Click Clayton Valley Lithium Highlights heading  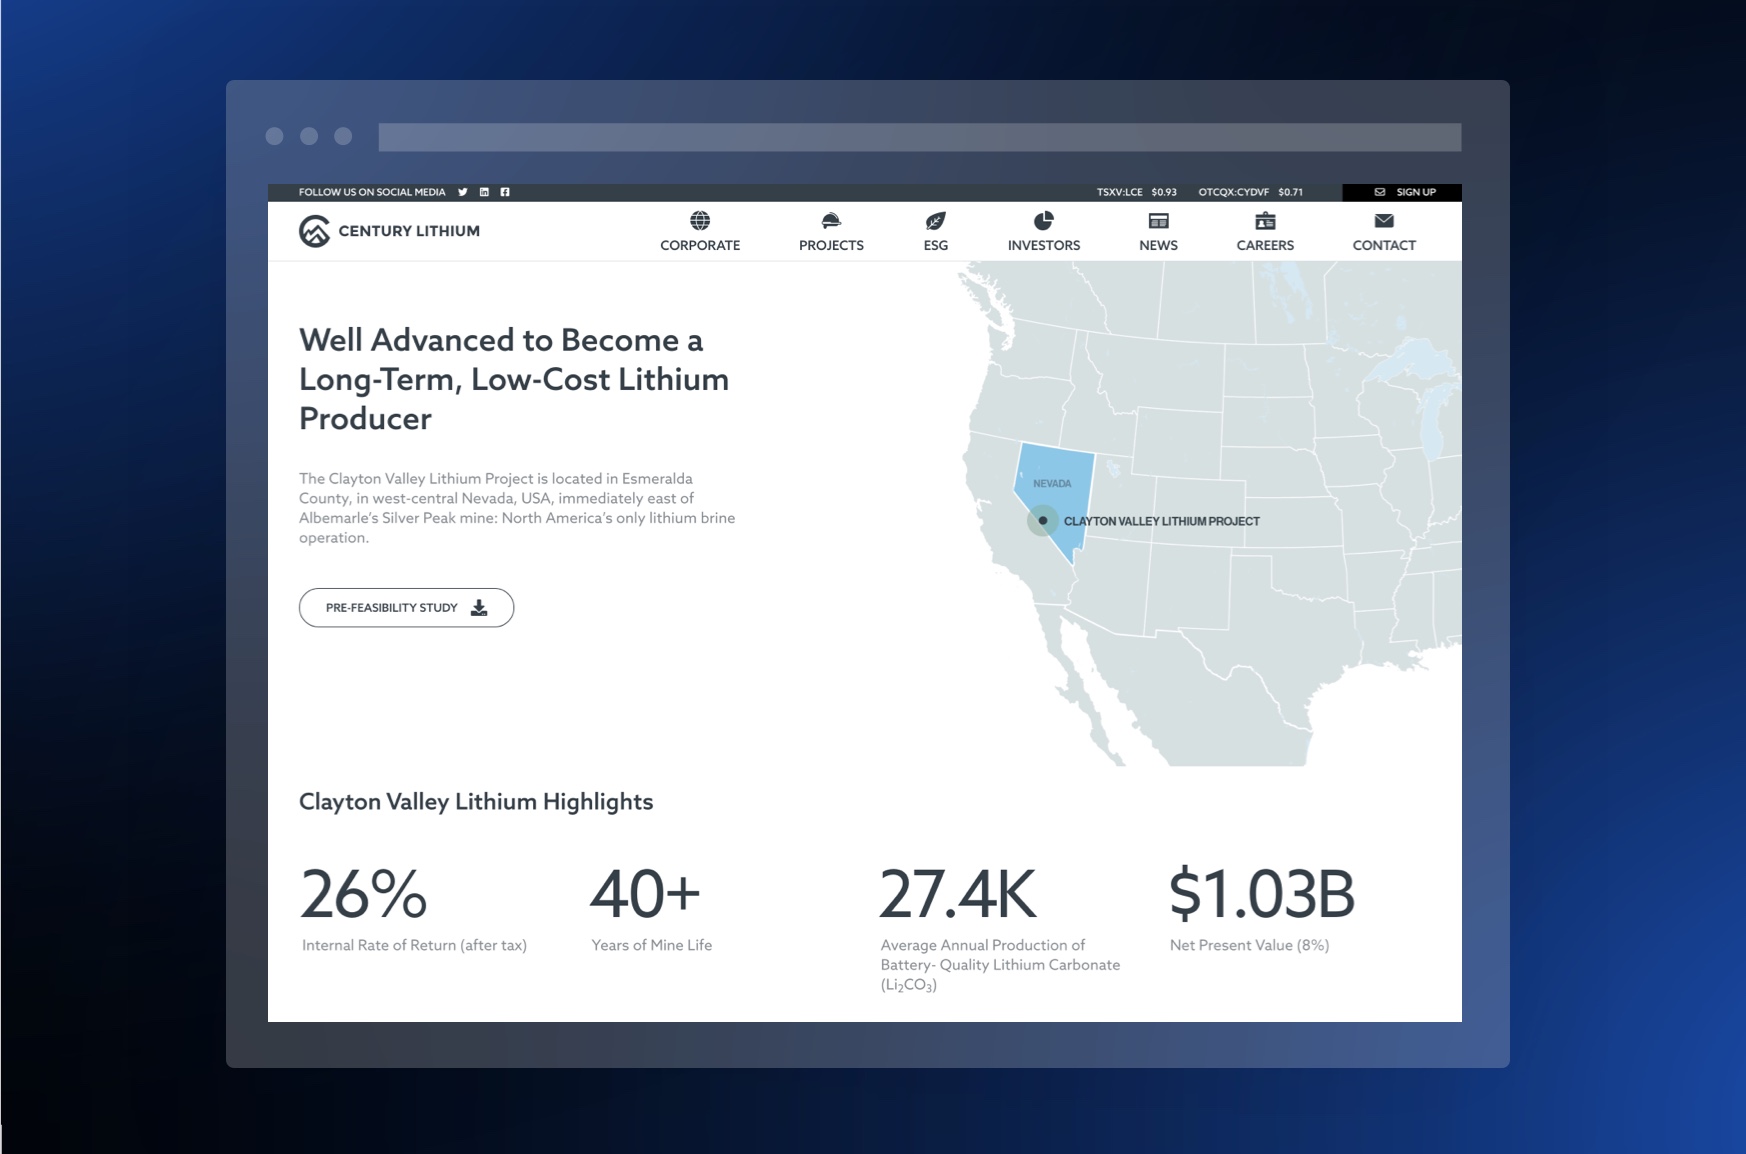point(476,802)
